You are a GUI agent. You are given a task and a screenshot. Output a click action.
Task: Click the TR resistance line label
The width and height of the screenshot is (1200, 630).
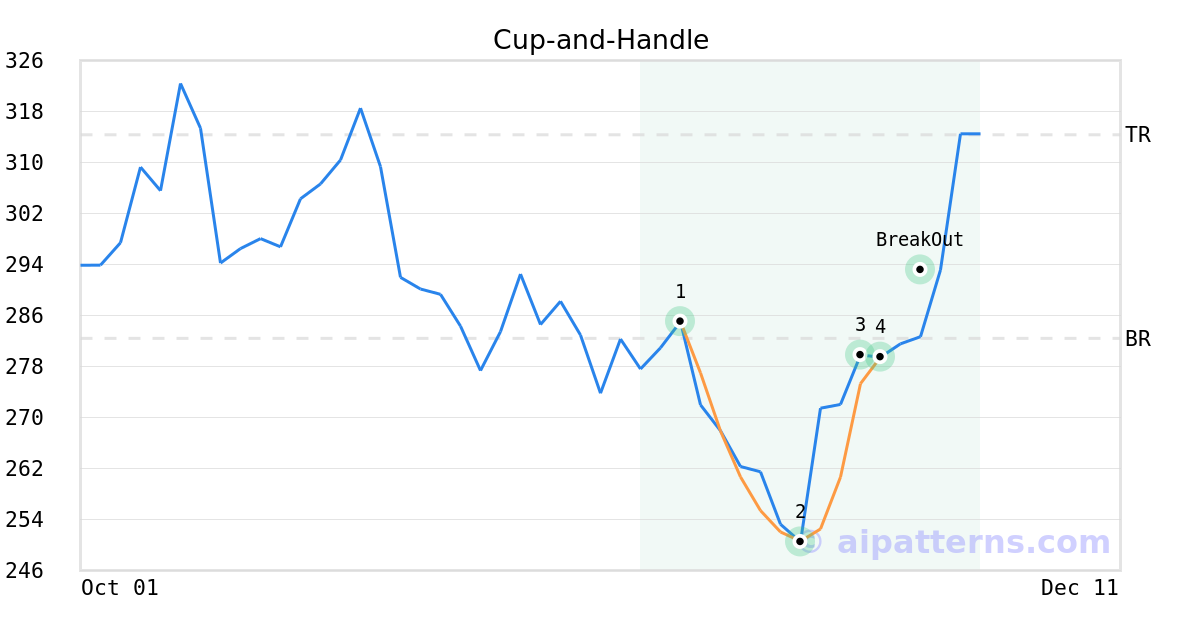[1137, 135]
